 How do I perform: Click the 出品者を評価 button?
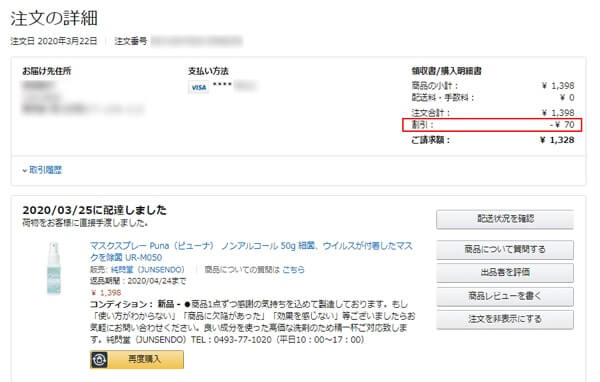tap(505, 273)
